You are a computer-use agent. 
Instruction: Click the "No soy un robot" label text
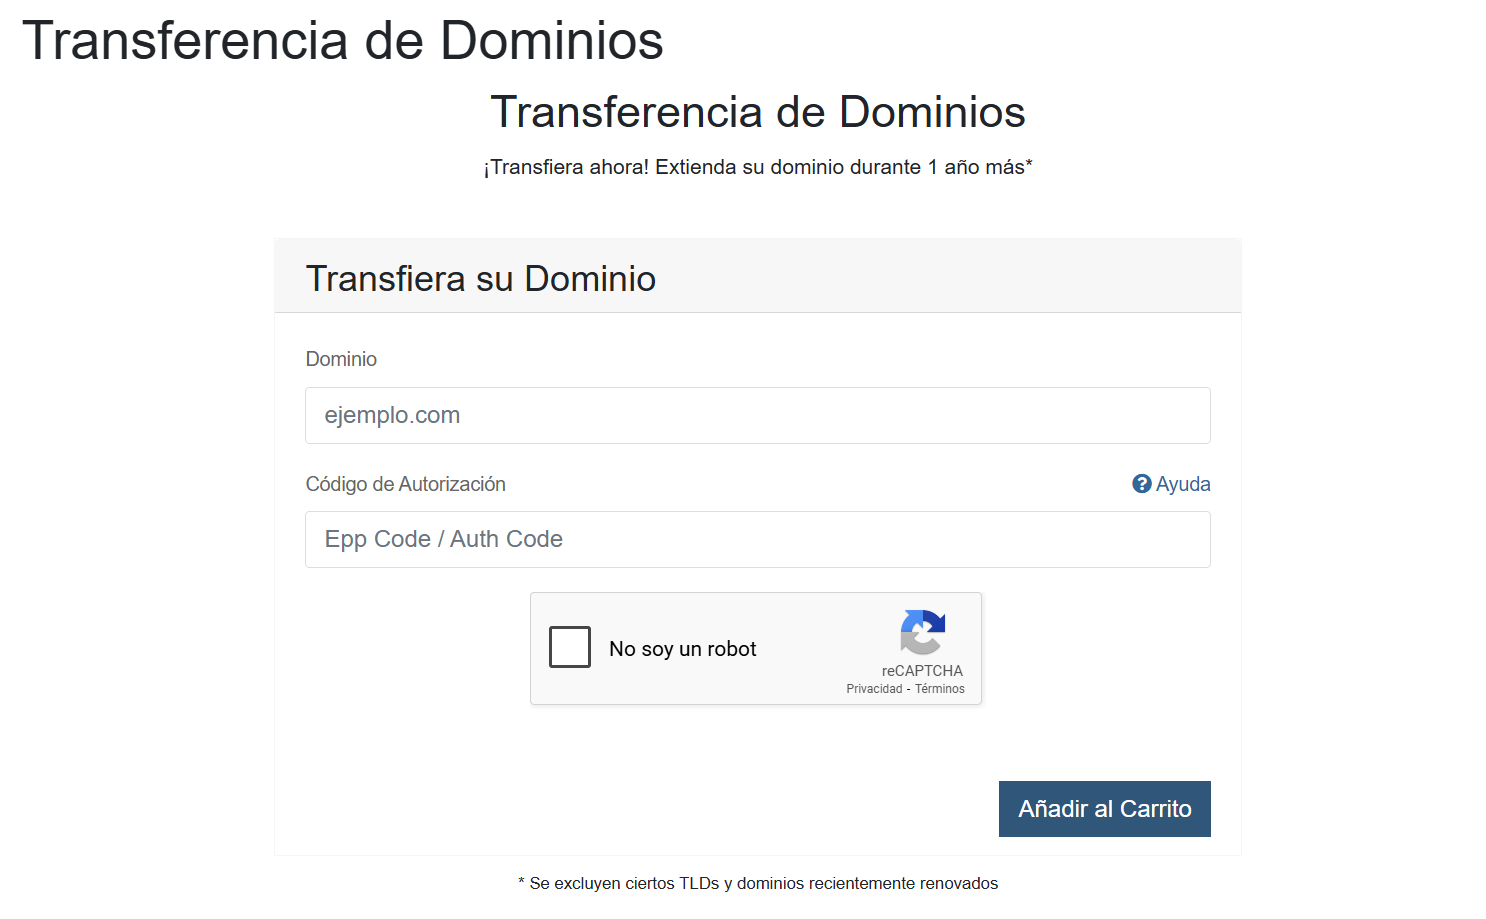tap(683, 649)
